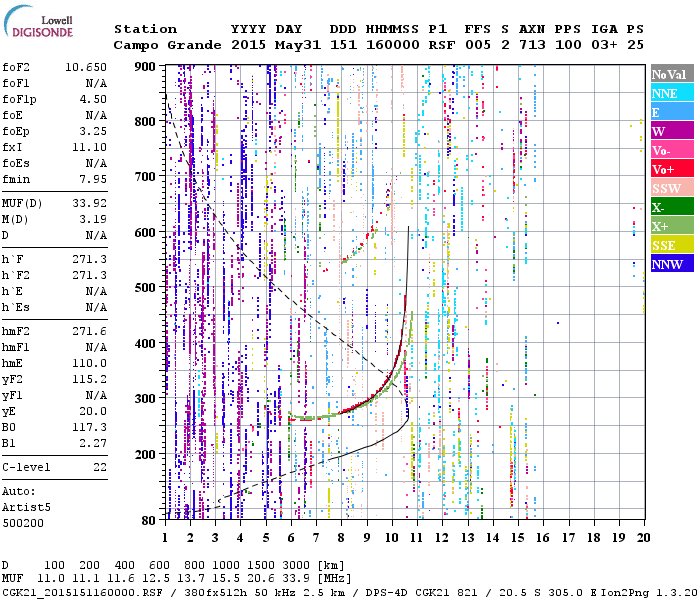This screenshot has width=700, height=600.
Task: Click the h`F2 value 271.3
Action: click(90, 275)
